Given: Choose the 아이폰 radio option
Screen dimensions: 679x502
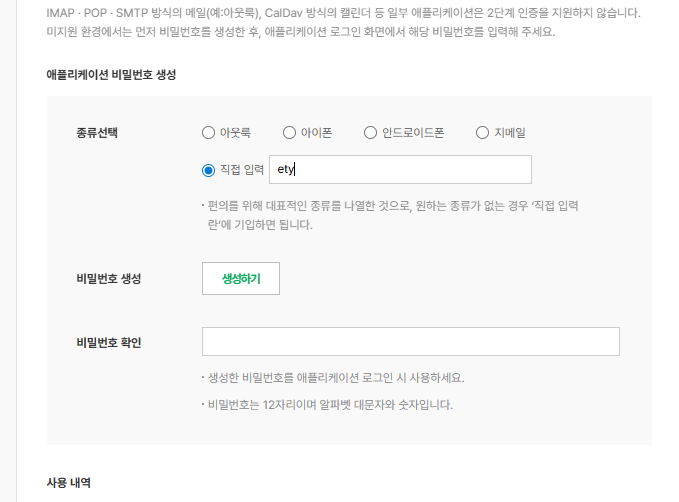Looking at the screenshot, I should coord(290,132).
